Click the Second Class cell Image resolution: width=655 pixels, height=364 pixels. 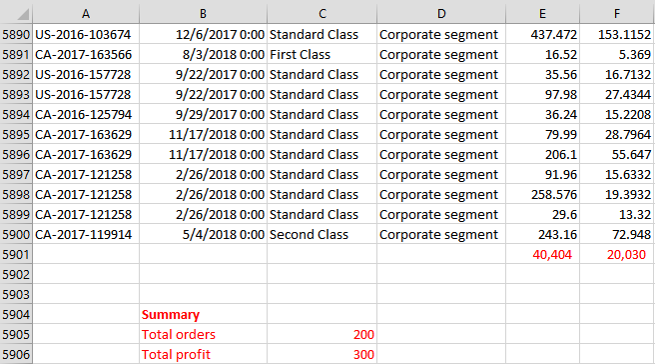[322, 234]
